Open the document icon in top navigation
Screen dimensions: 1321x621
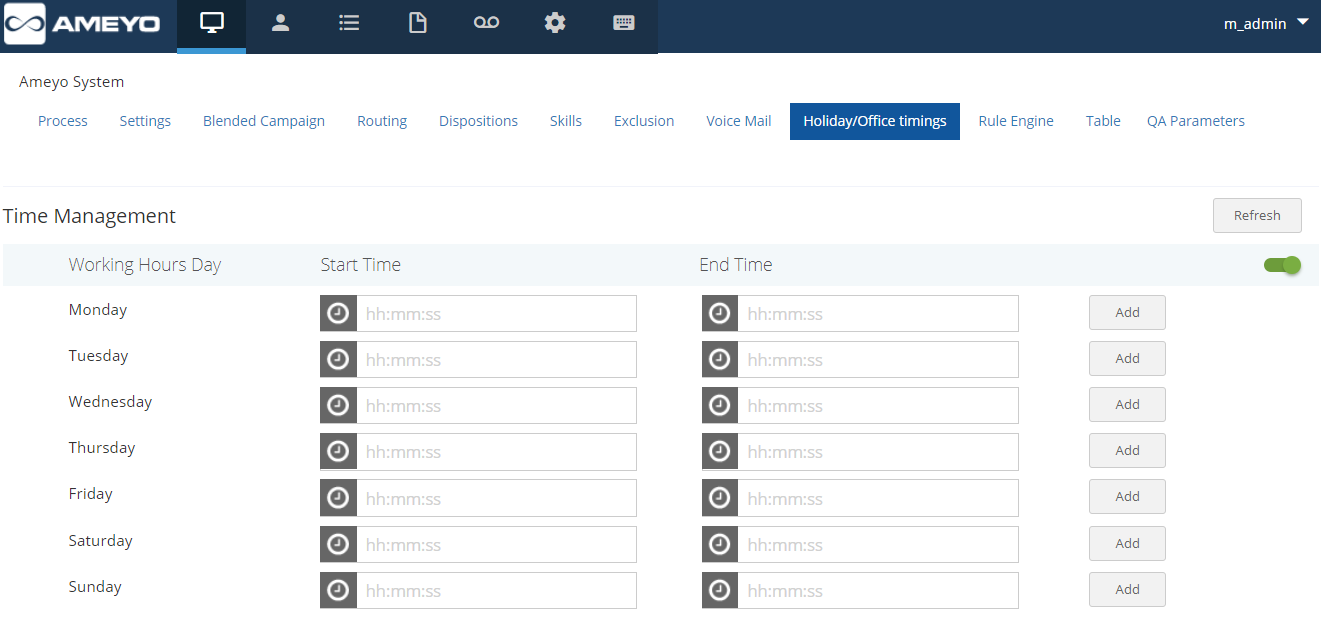coord(418,24)
